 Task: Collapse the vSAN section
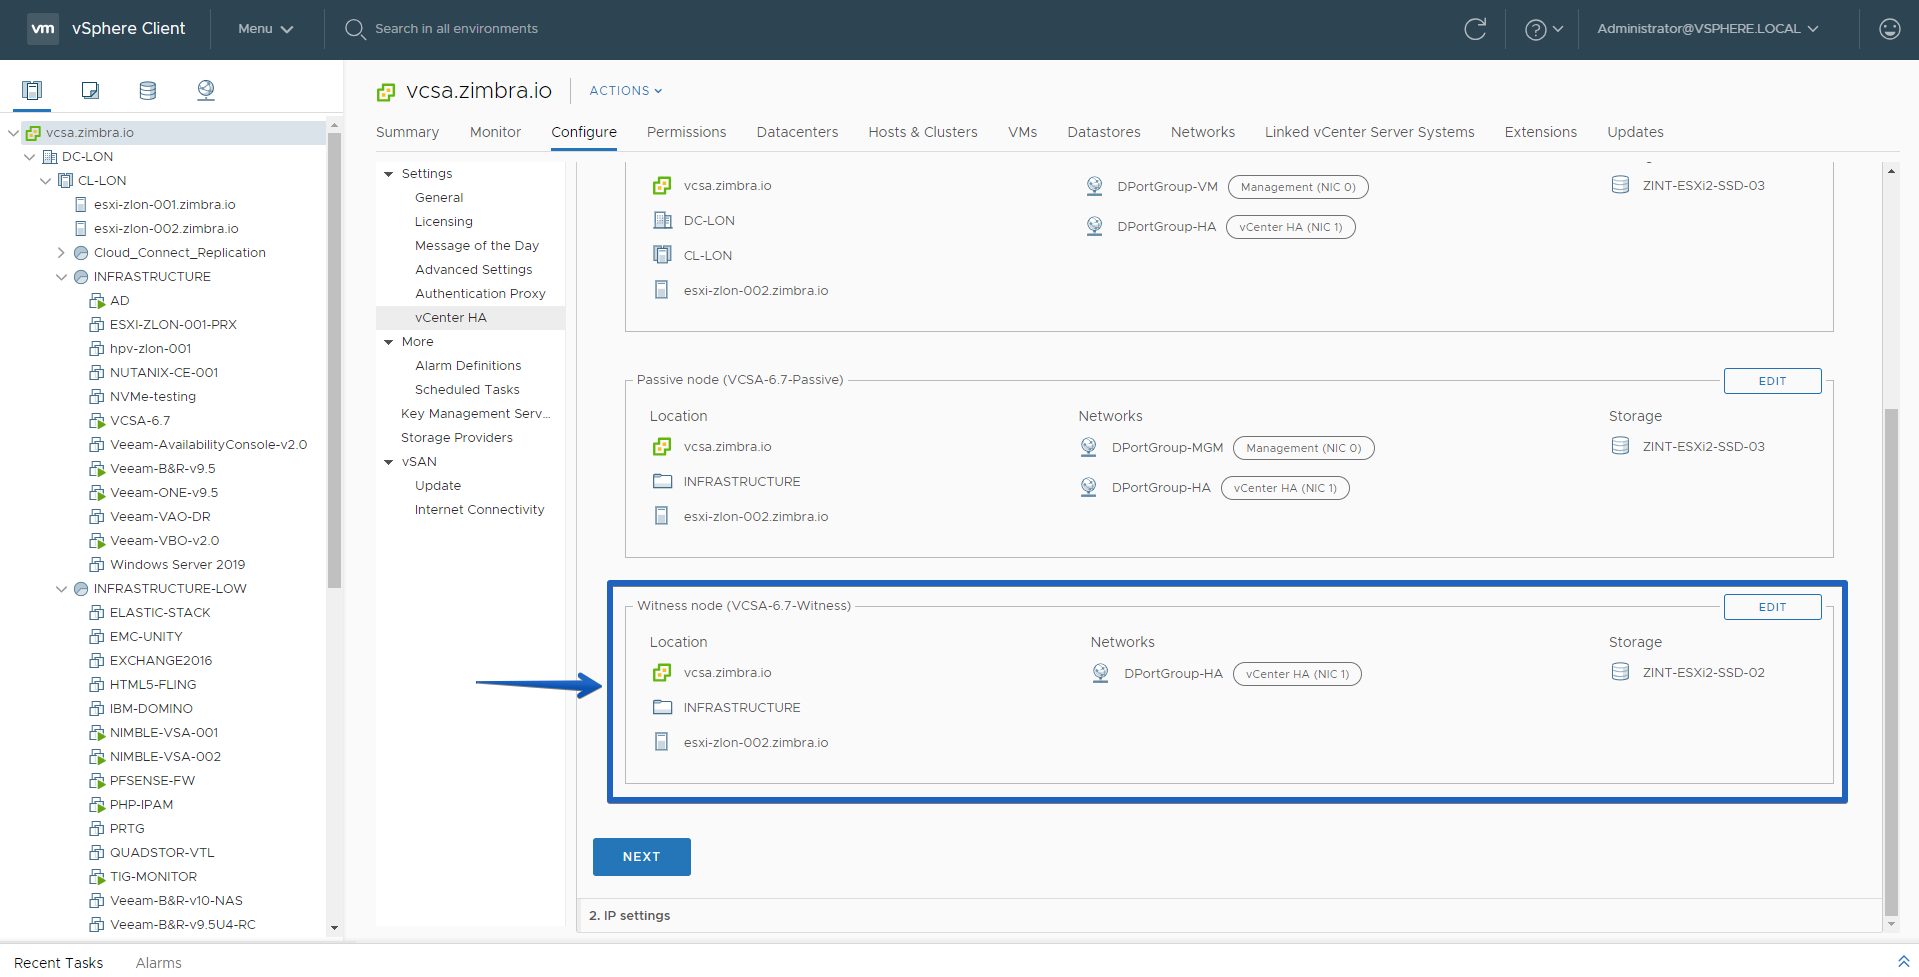388,462
